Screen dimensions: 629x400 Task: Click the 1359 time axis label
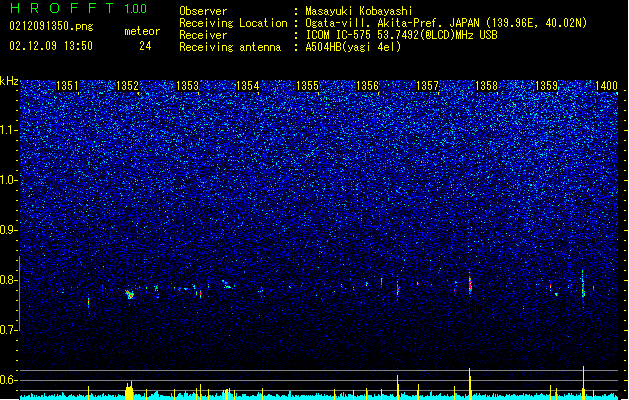[x=546, y=86]
